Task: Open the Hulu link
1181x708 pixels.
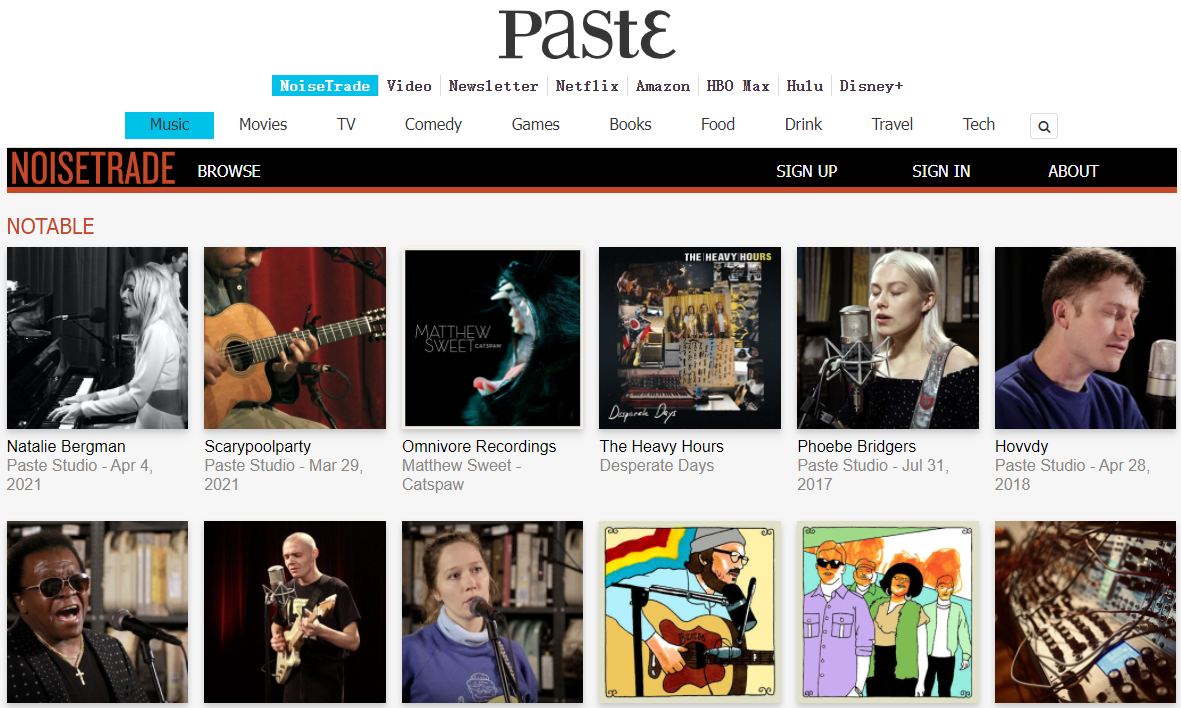Action: click(x=804, y=86)
